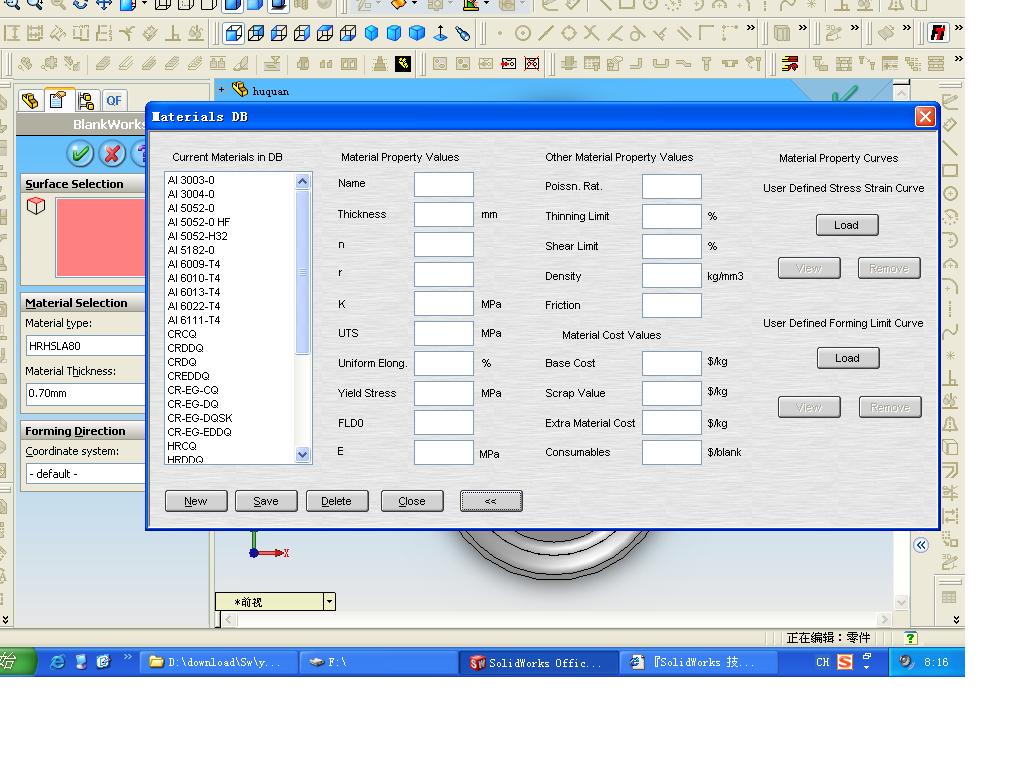Click the sketch circle tool icon in toolbar
1024x768 pixels.
point(522,33)
